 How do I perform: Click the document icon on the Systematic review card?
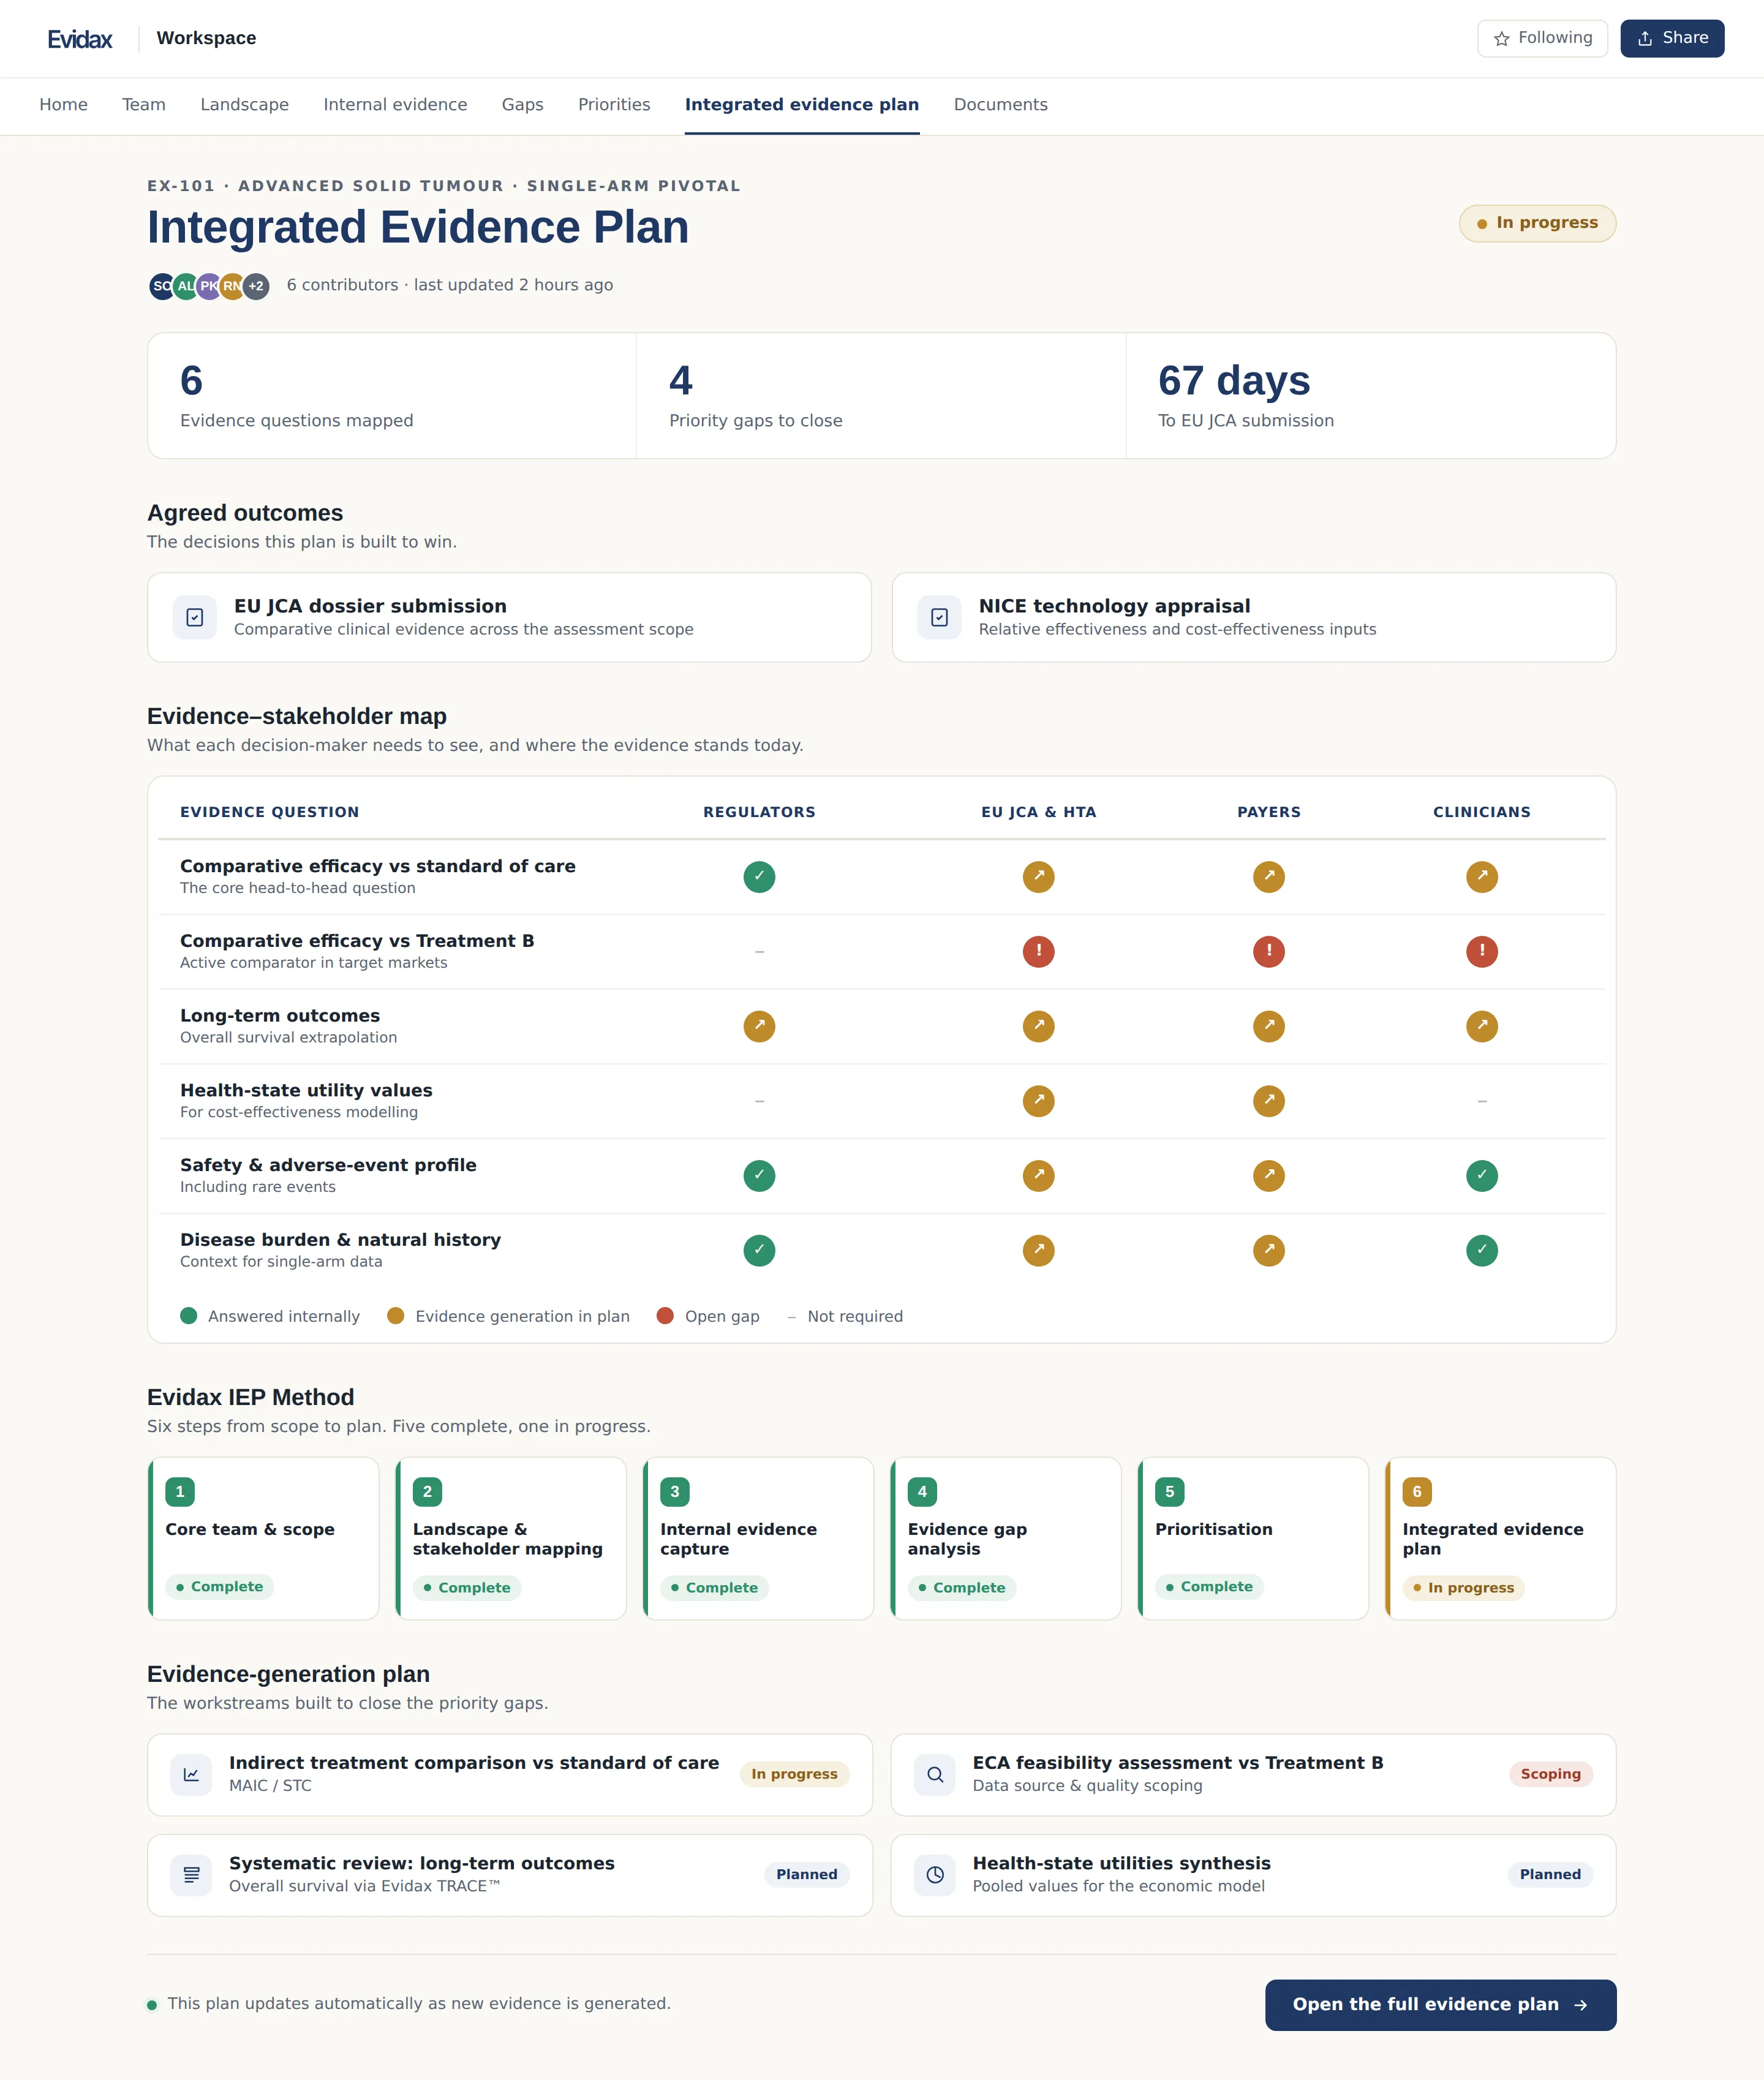point(191,1875)
